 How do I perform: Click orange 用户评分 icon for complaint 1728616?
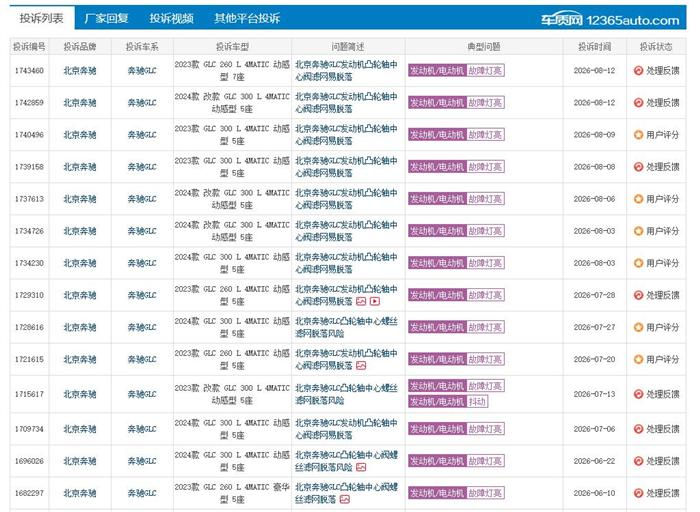[638, 327]
